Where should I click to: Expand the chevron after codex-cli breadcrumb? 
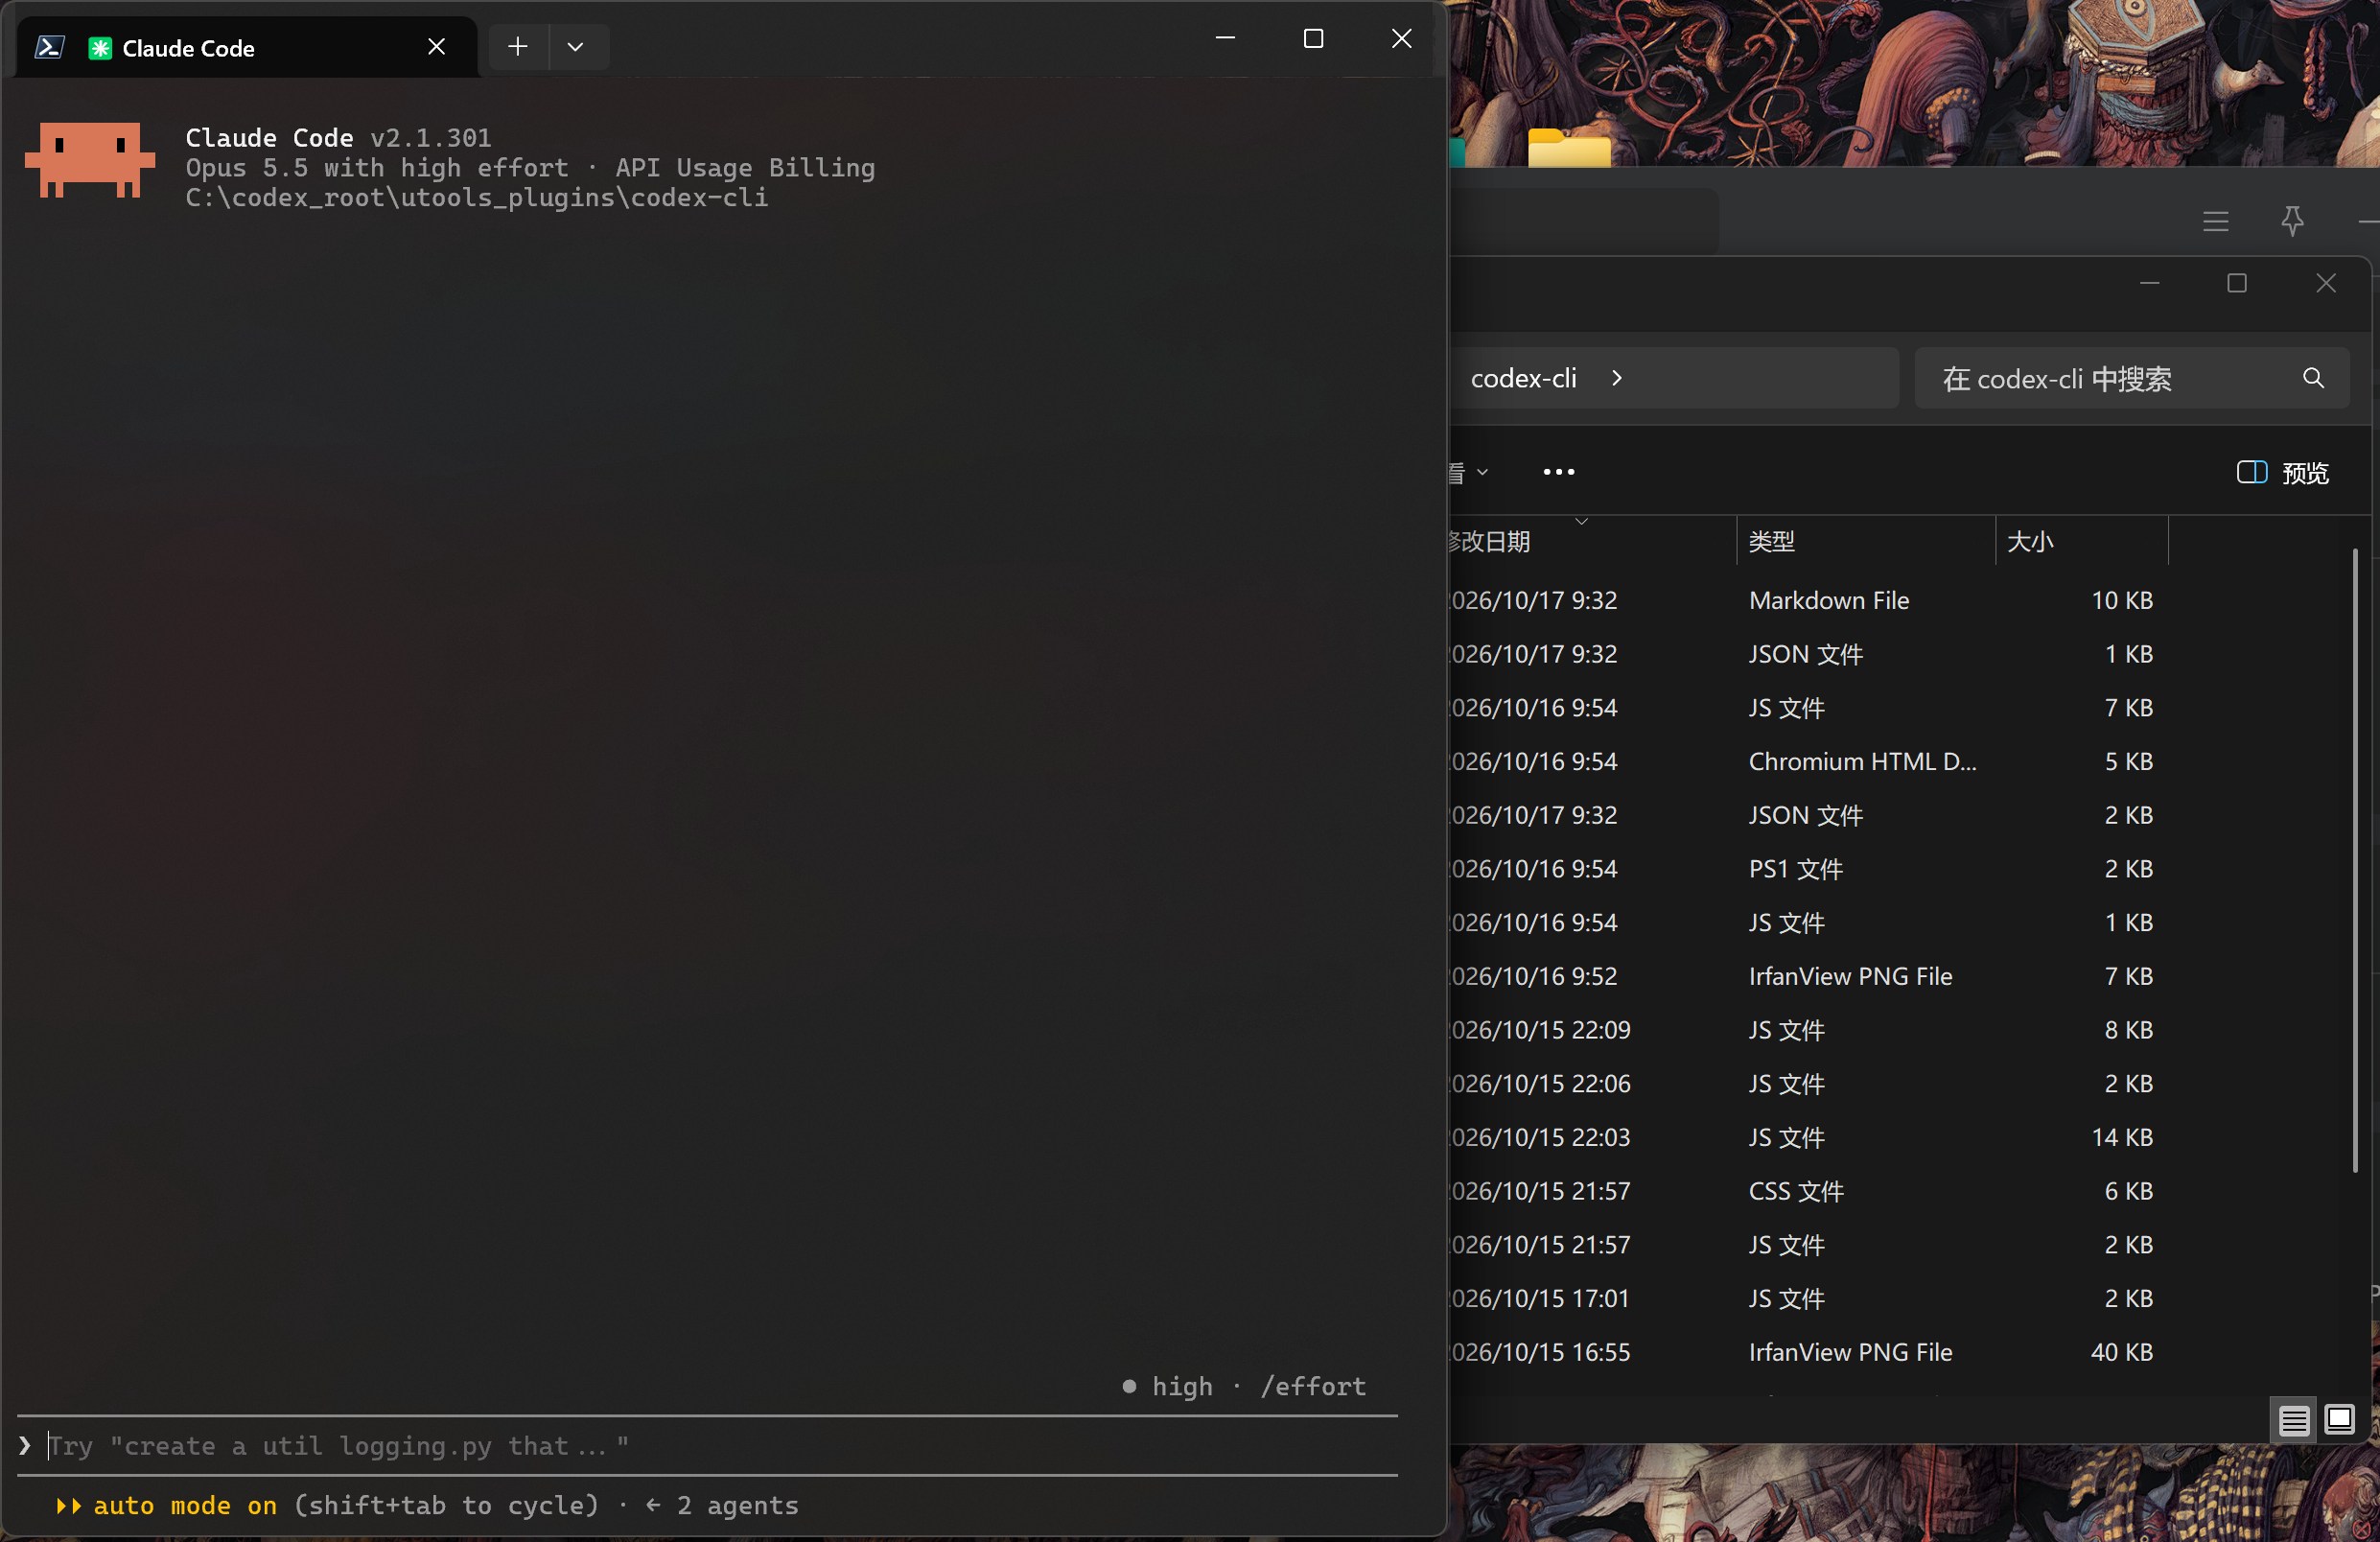[1617, 378]
